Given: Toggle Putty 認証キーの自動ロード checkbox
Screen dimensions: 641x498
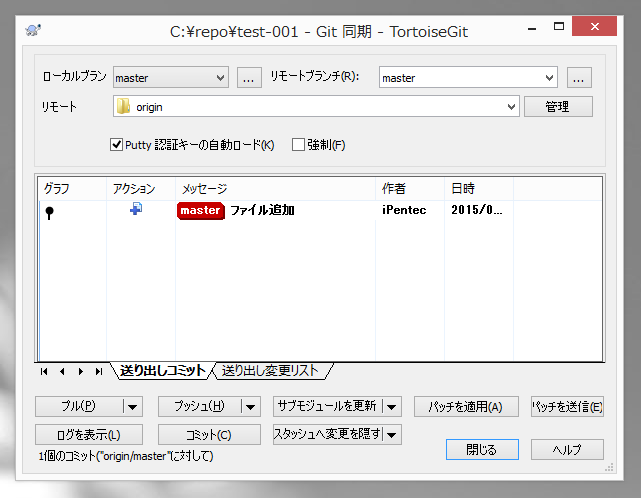Looking at the screenshot, I should click(x=116, y=144).
